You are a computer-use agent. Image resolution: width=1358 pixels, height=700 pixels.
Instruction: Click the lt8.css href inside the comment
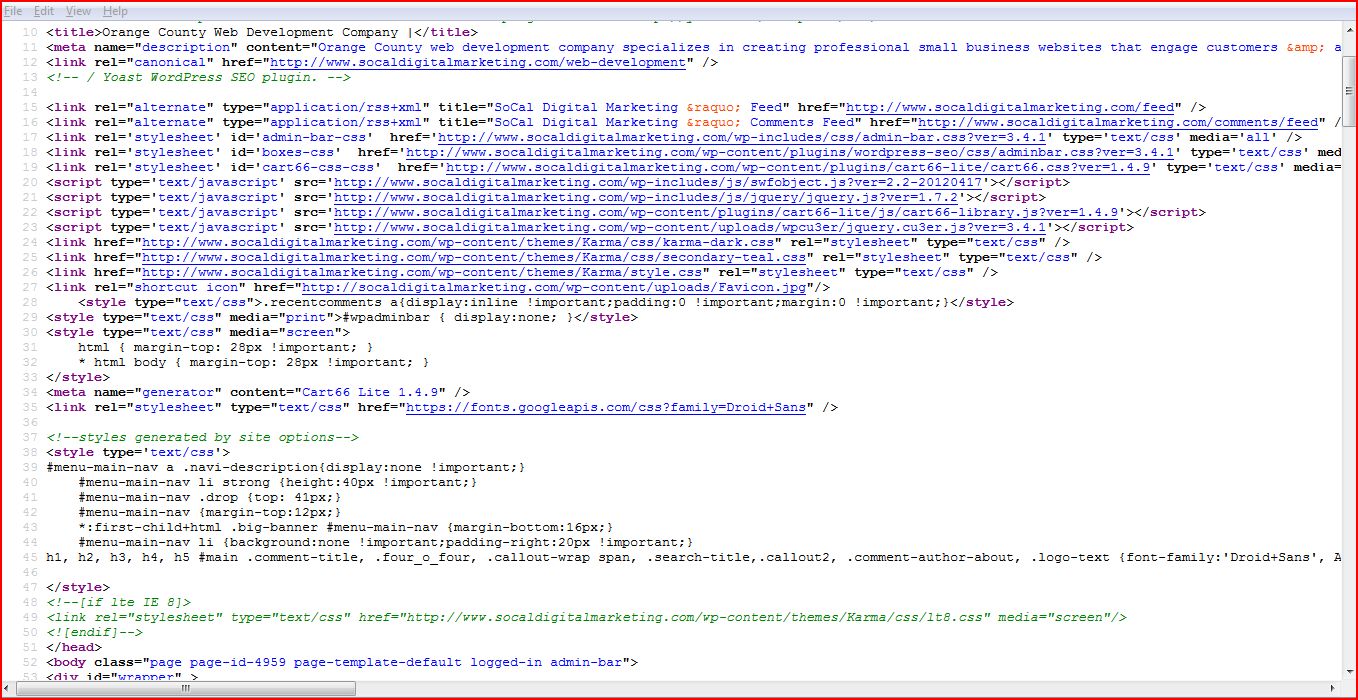click(x=694, y=617)
